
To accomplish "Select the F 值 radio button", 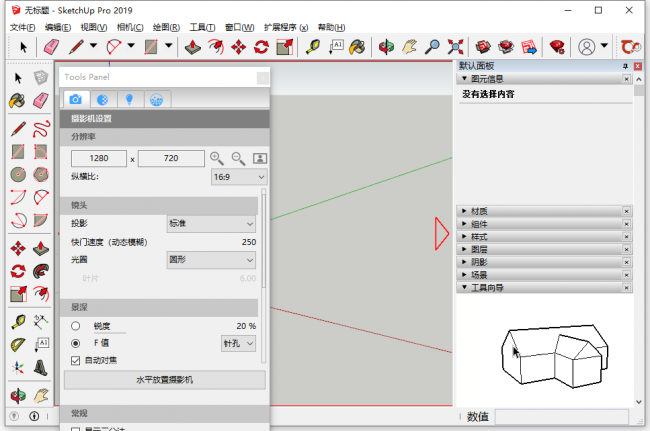I will [x=76, y=343].
